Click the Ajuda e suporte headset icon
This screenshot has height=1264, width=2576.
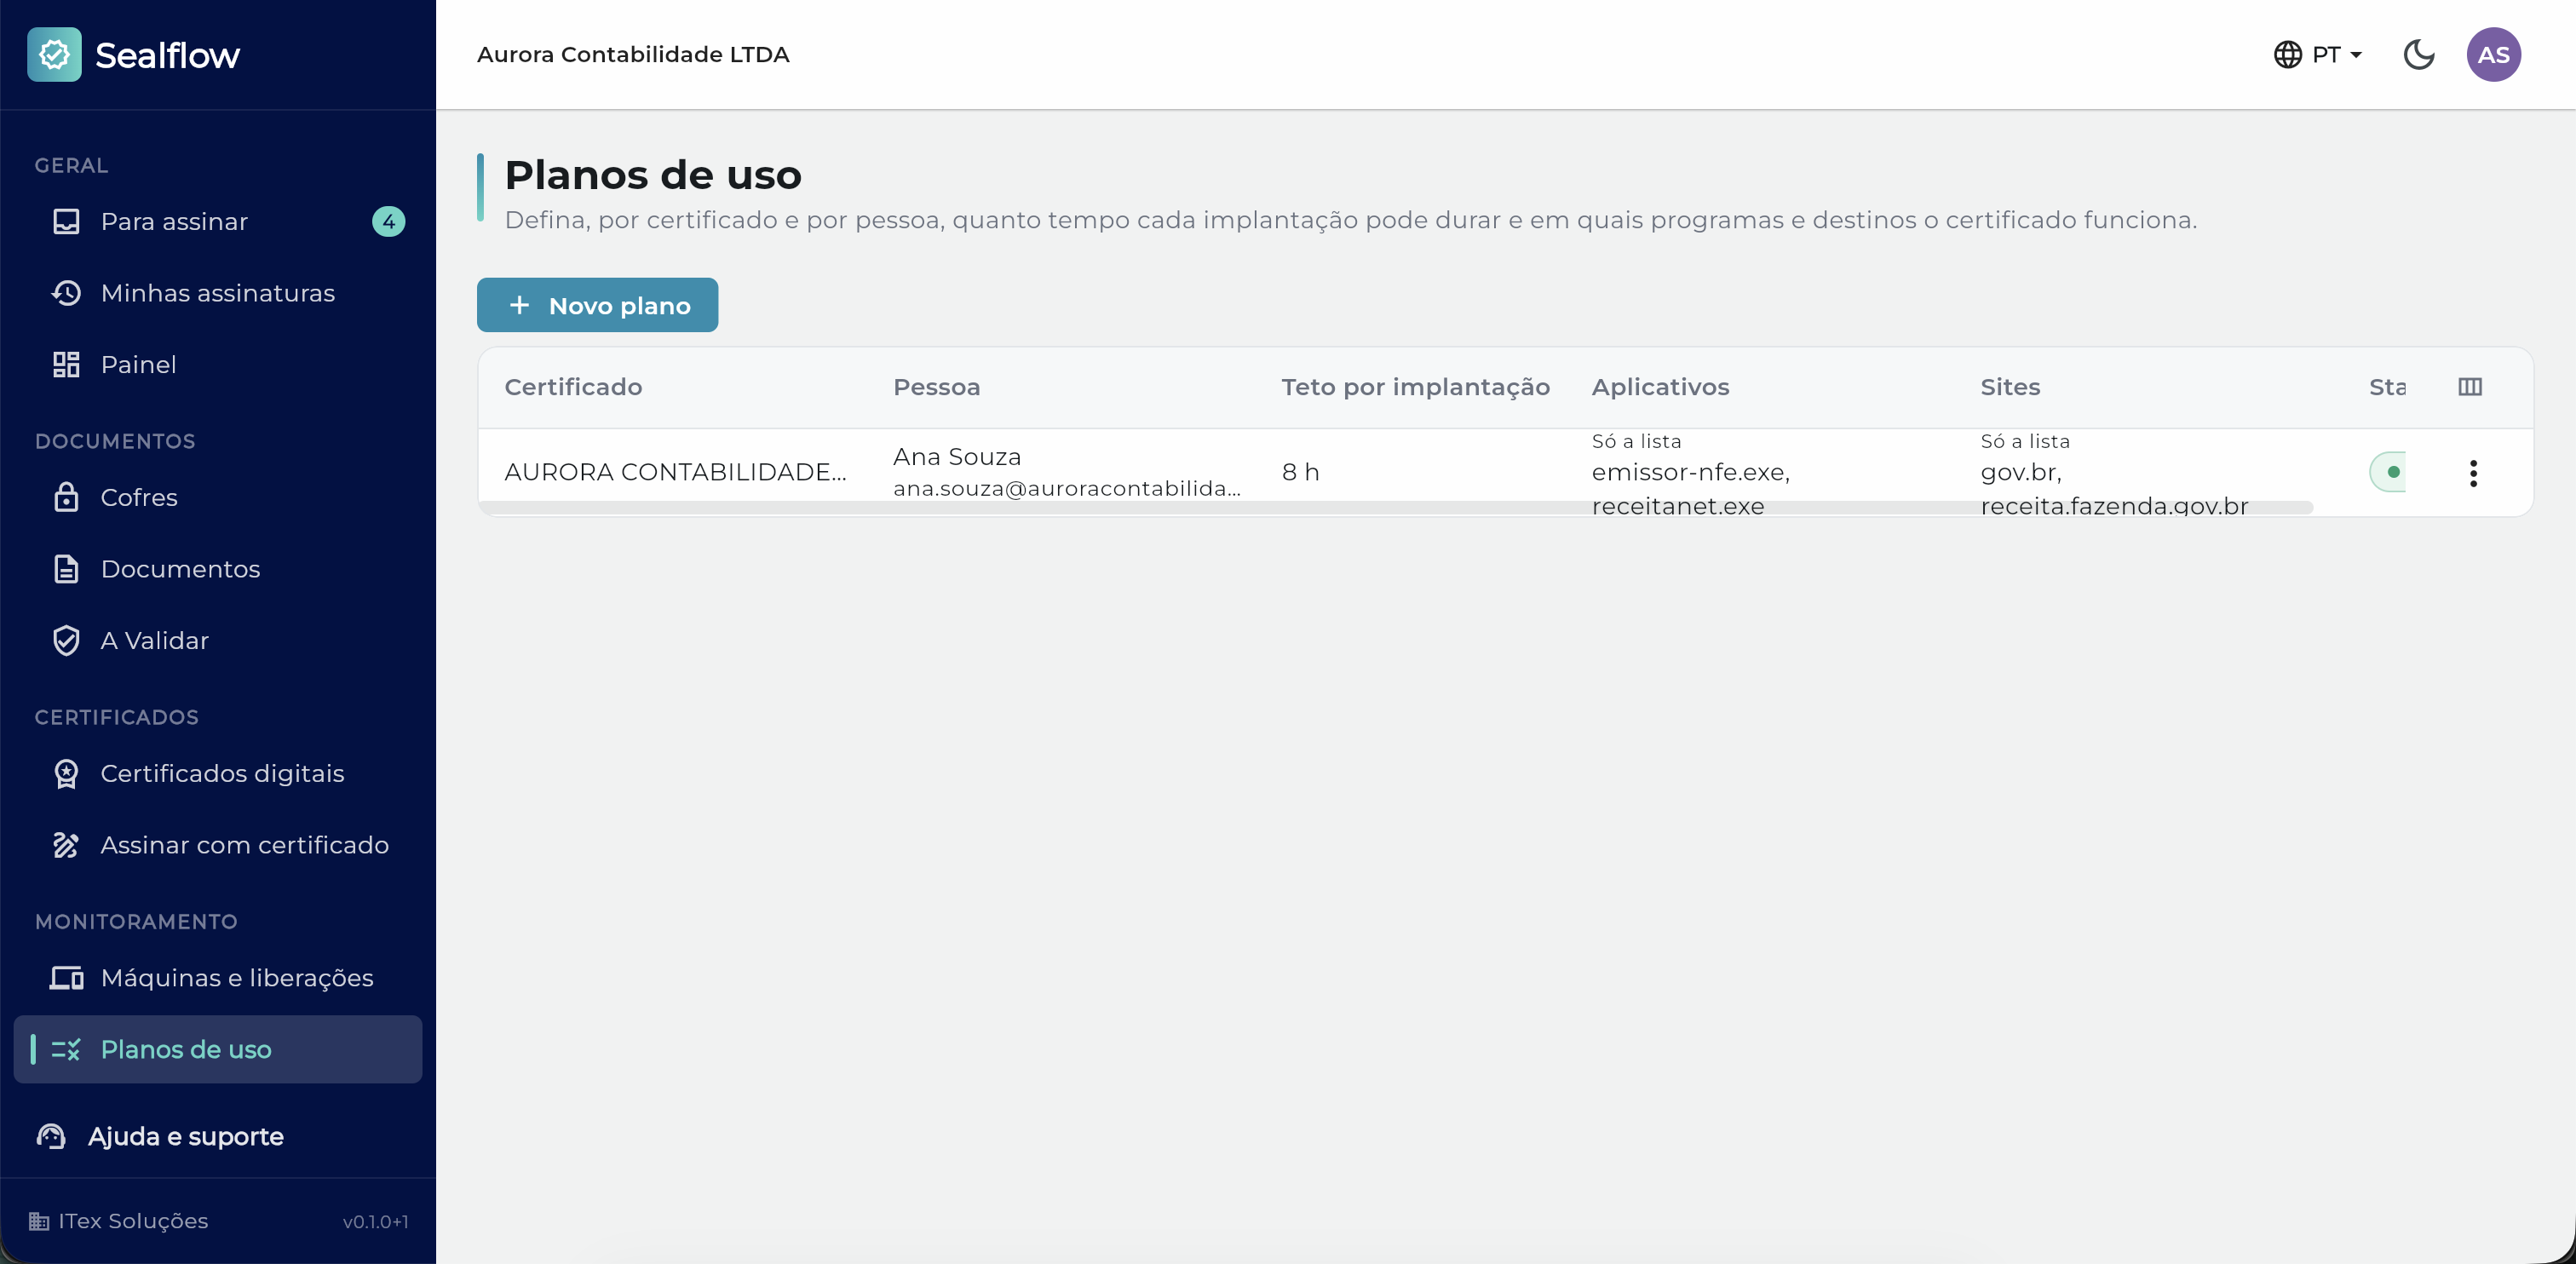click(x=51, y=1136)
